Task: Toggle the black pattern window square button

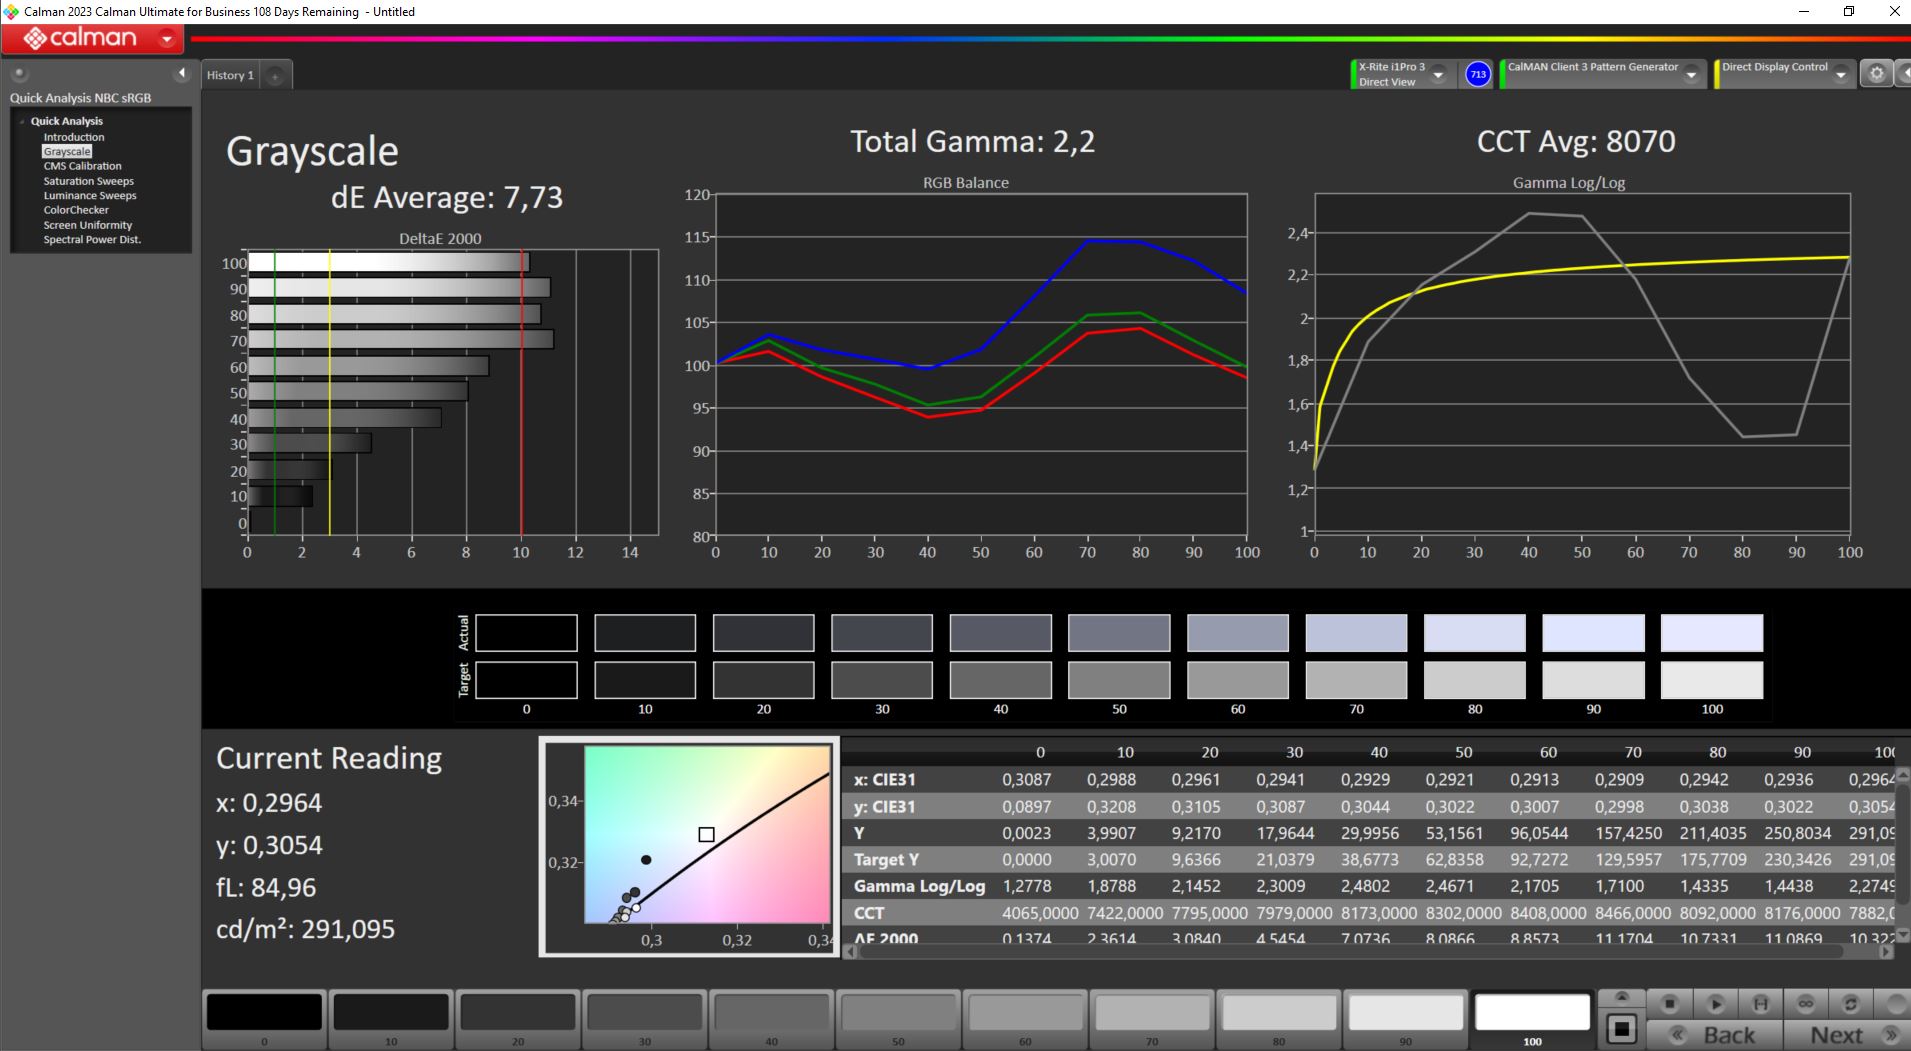Action: (x=1622, y=1029)
